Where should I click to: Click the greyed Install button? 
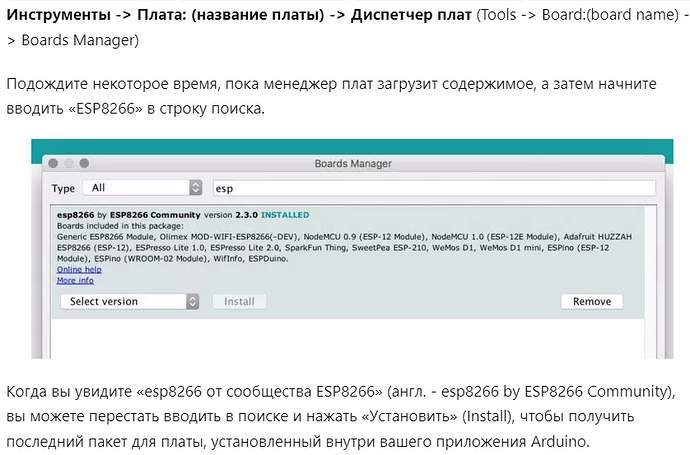pyautogui.click(x=239, y=301)
